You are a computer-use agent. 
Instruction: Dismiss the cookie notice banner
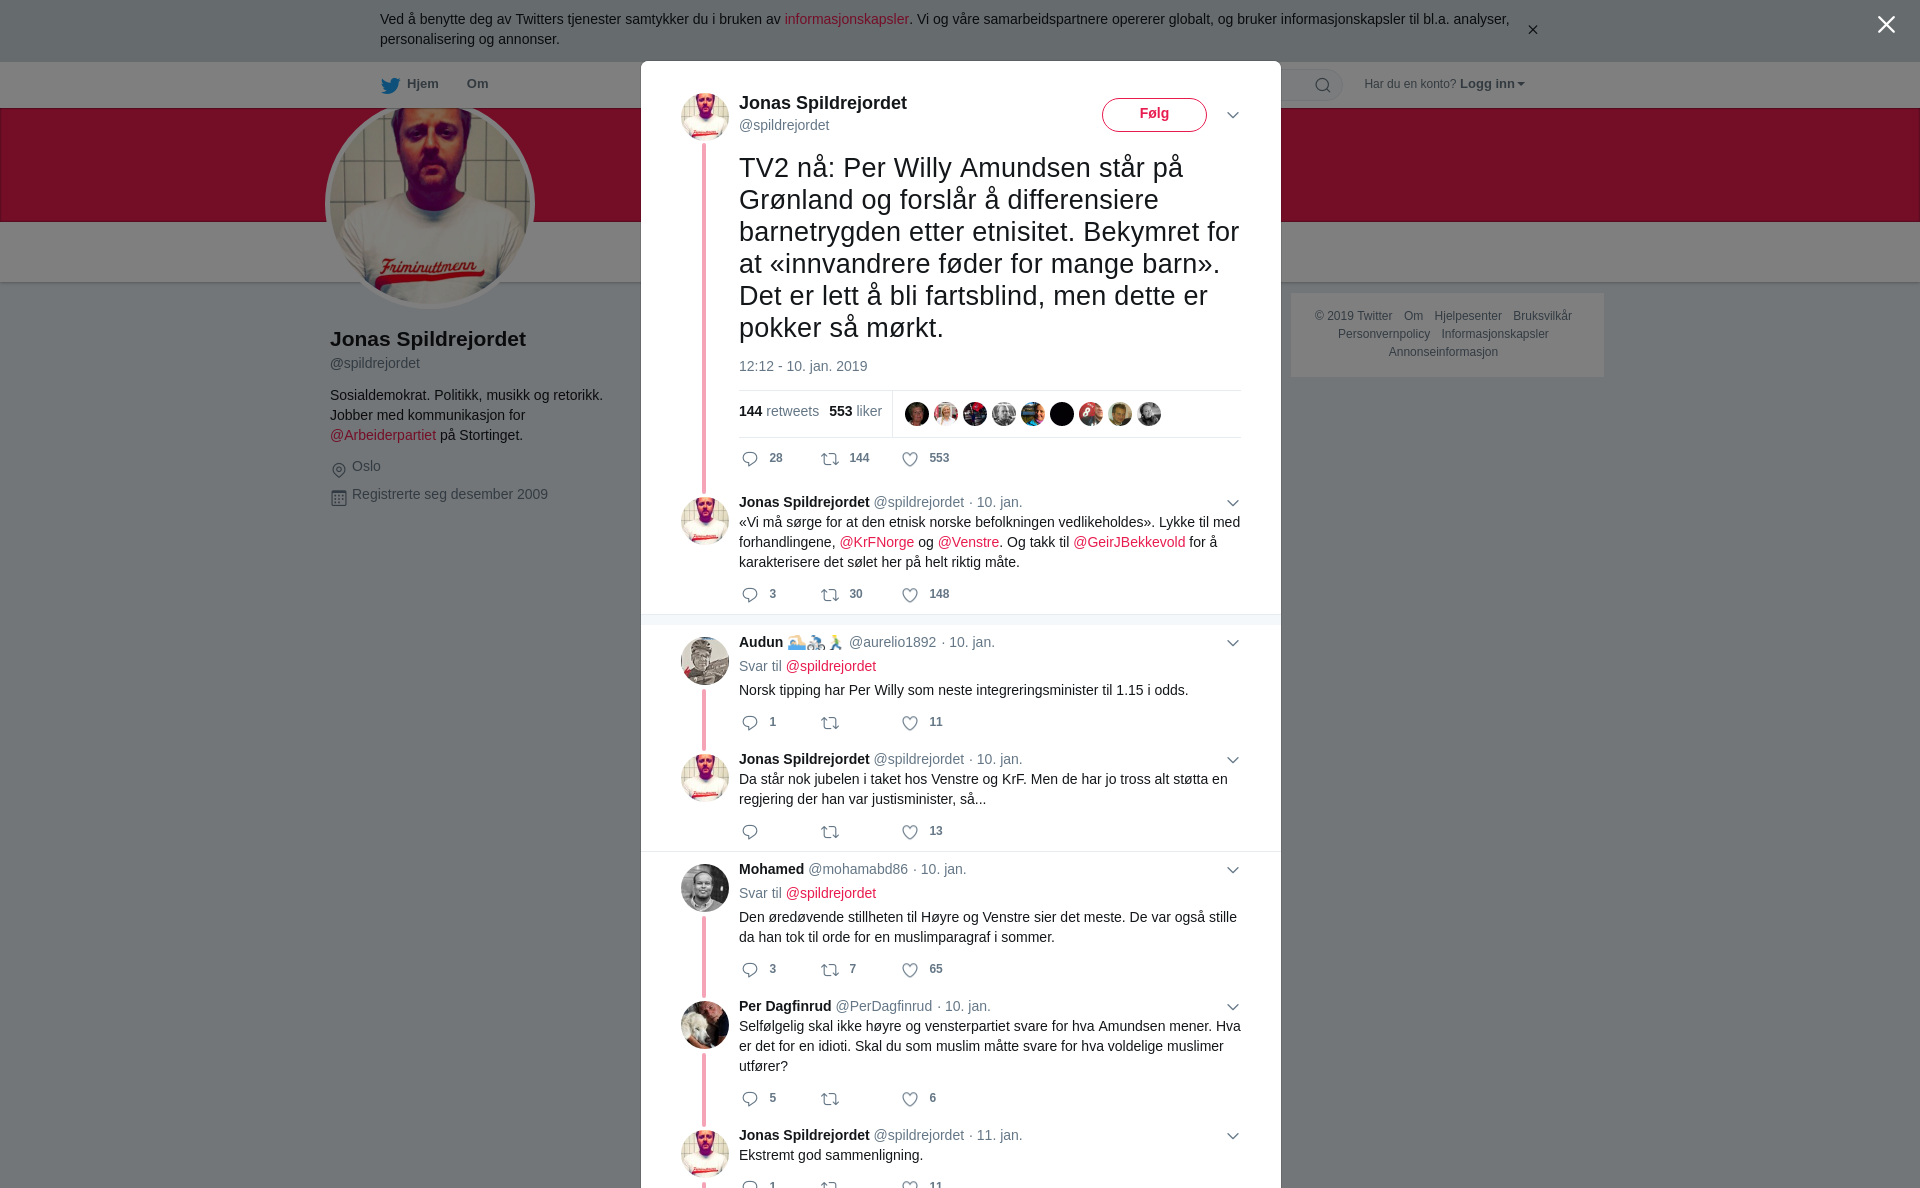click(1532, 30)
